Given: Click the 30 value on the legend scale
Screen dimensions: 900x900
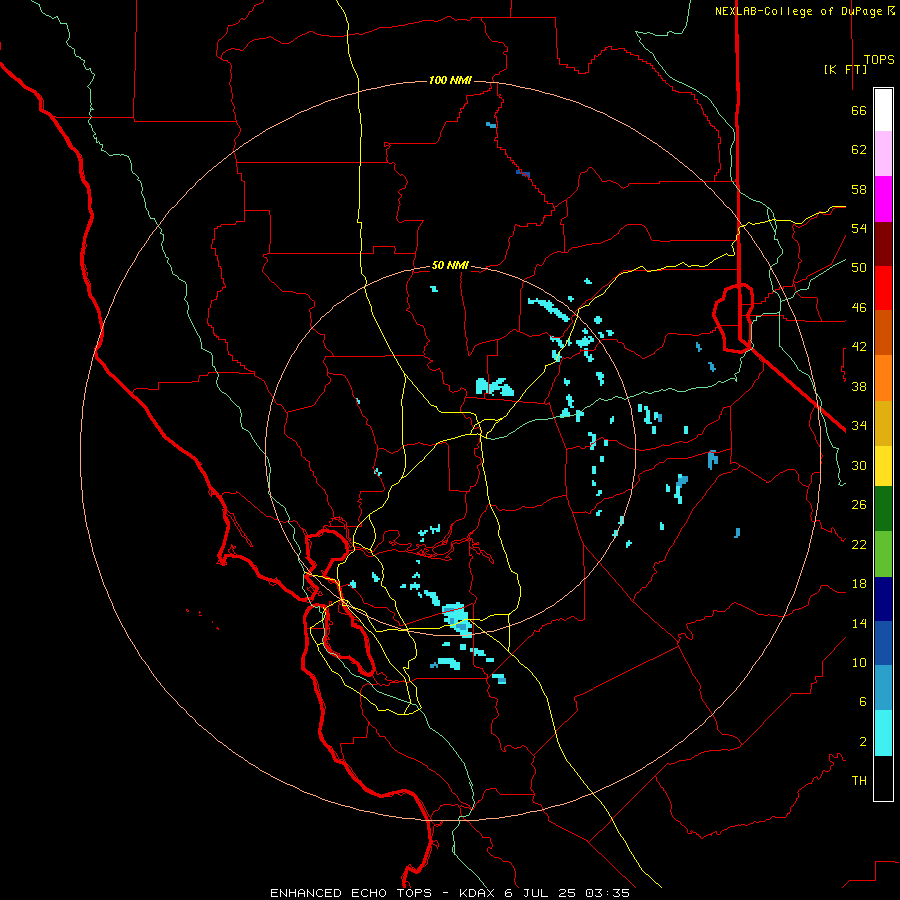Looking at the screenshot, I should [x=859, y=465].
